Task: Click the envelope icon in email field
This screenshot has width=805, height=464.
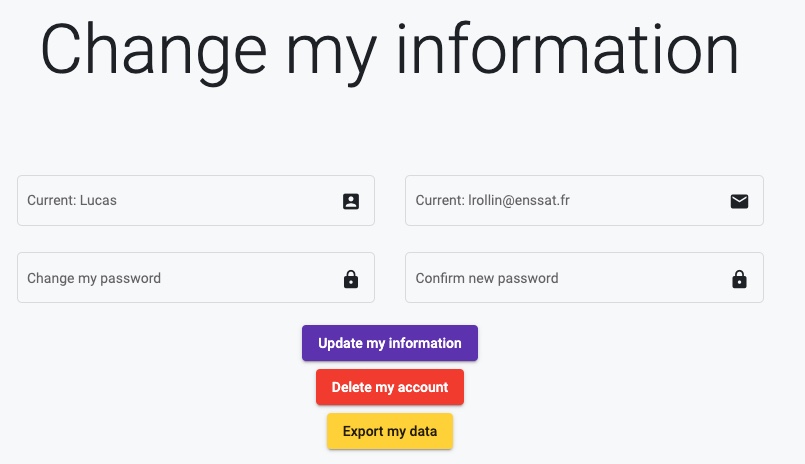Action: tap(739, 201)
